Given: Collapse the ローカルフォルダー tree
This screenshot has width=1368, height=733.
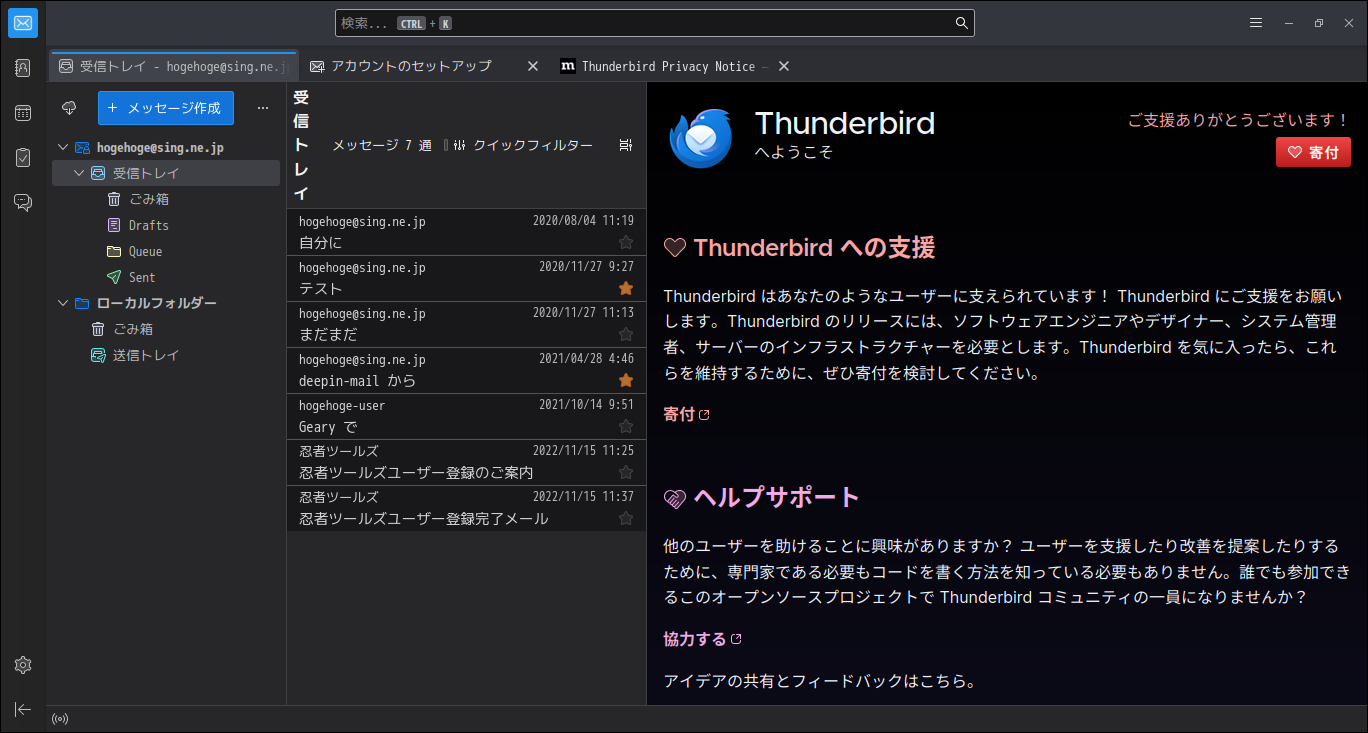Looking at the screenshot, I should click(x=64, y=303).
